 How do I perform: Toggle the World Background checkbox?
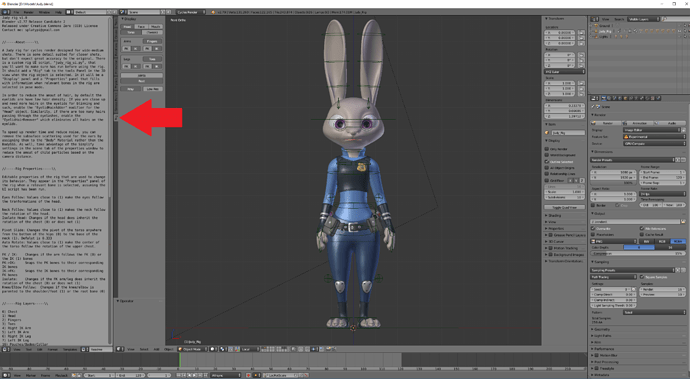tap(547, 155)
